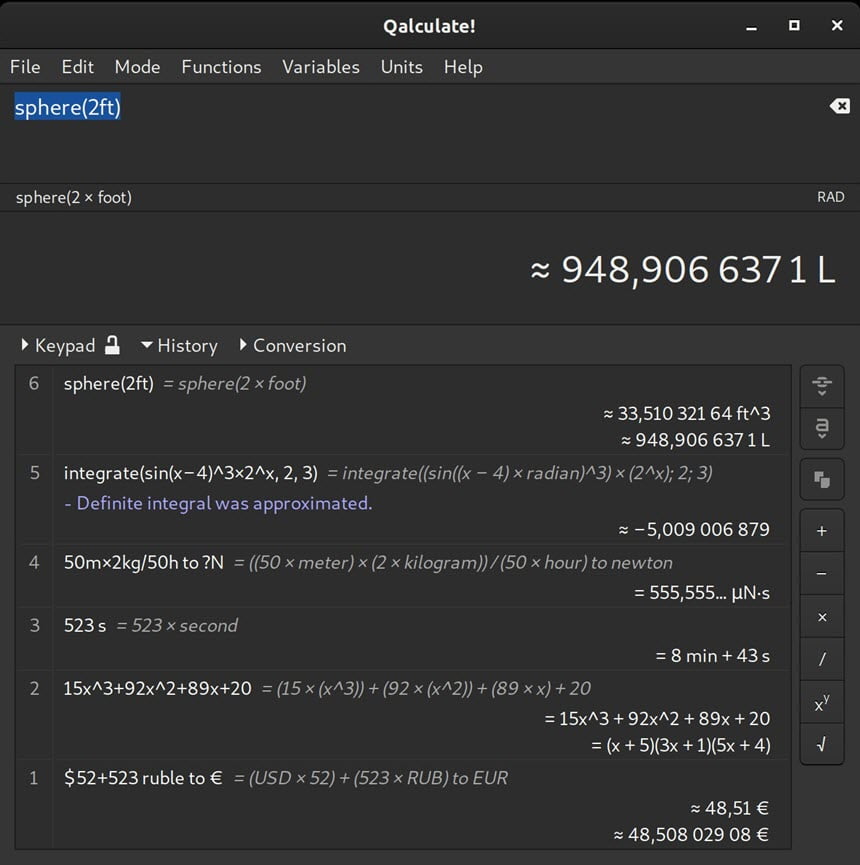Expand the Keypad section
This screenshot has height=865, width=860.
click(57, 345)
